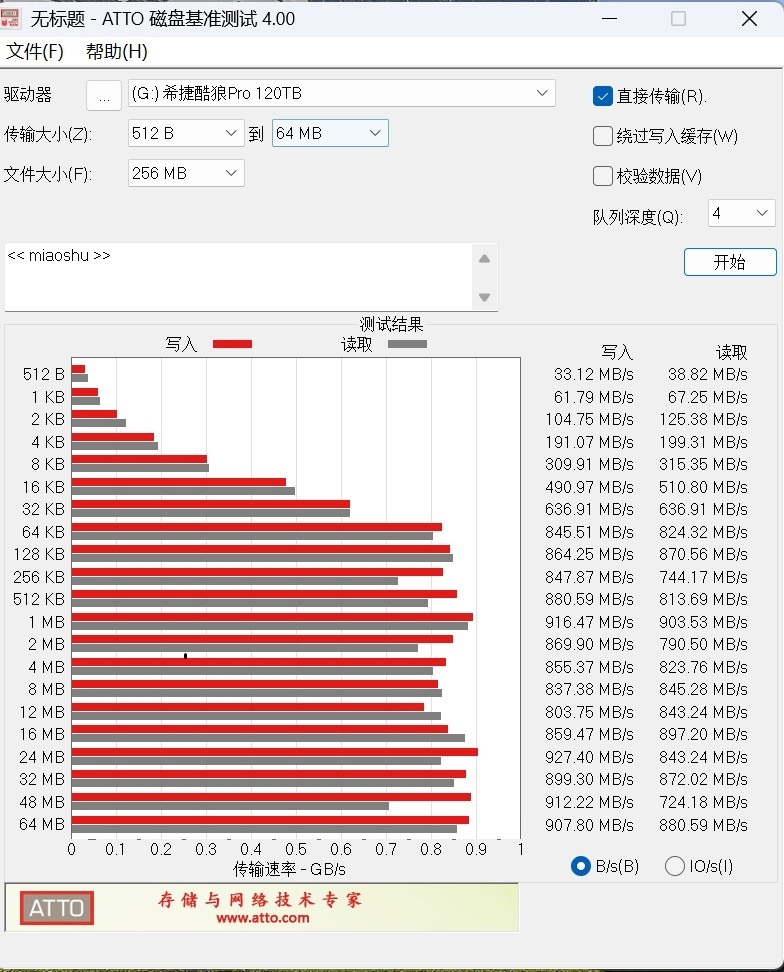
Task: Open the 文件(F) menu
Action: pos(35,51)
